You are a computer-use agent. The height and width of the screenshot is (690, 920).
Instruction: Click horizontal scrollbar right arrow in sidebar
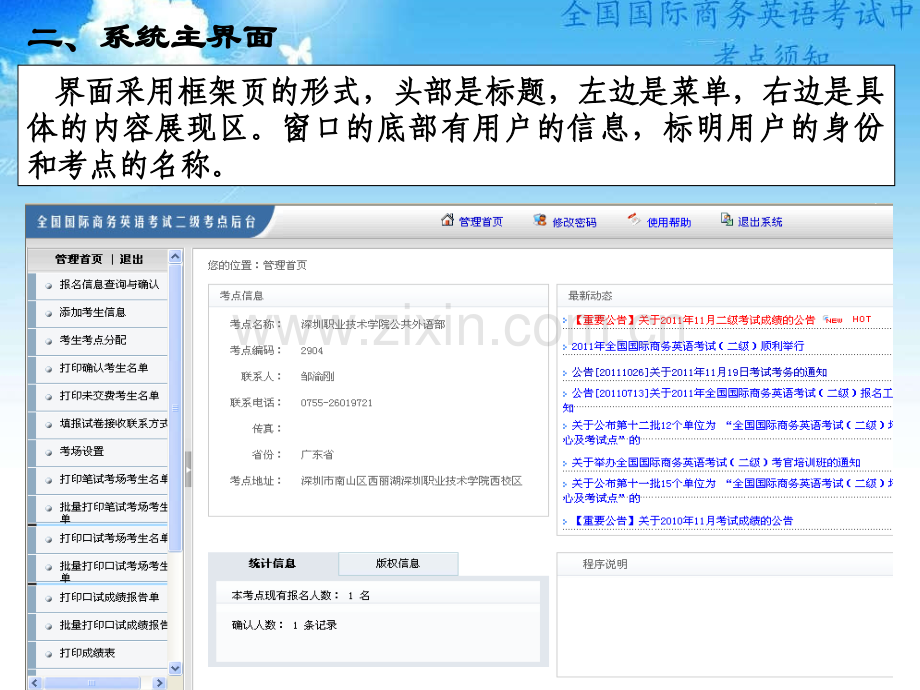click(x=159, y=683)
